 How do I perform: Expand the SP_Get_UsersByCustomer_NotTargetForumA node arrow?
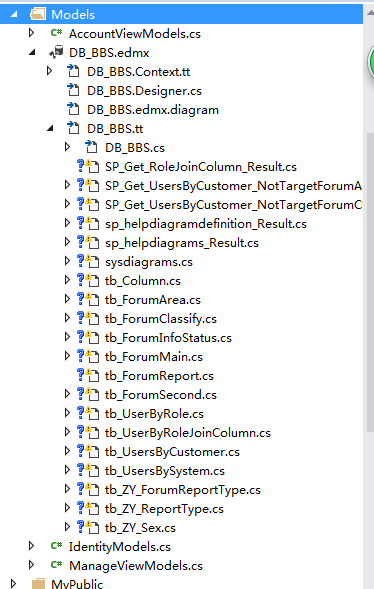click(x=68, y=185)
